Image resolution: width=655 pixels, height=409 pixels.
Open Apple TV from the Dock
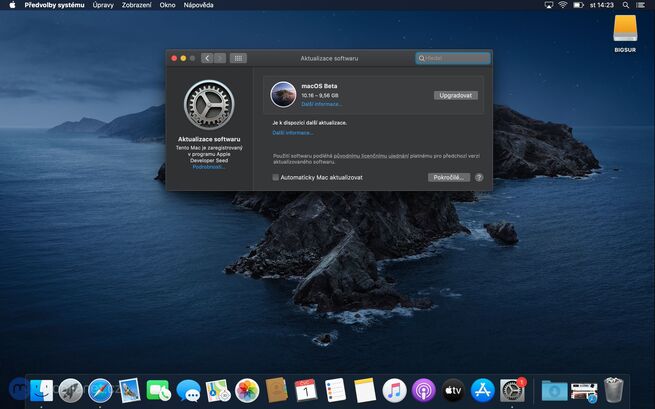[x=453, y=391]
